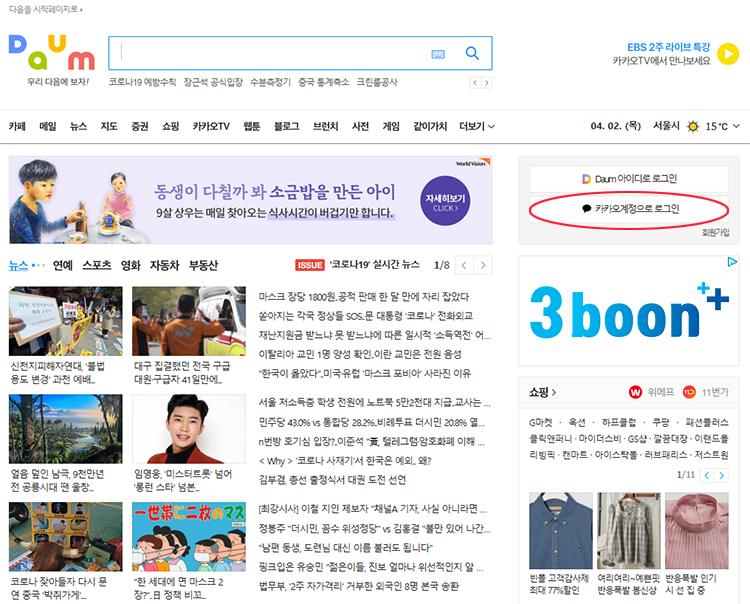Expand the 더보기 menu
Screen dimensions: 750x604
(477, 126)
